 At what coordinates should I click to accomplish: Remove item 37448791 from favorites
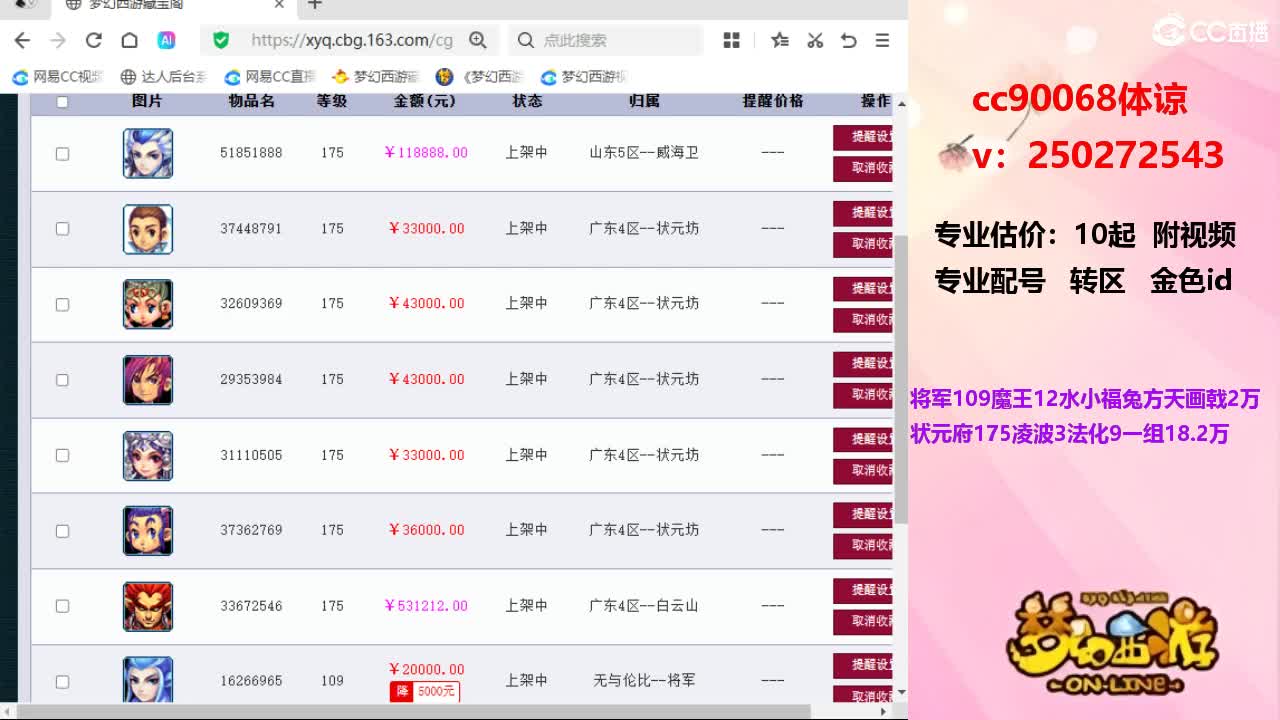(x=862, y=244)
